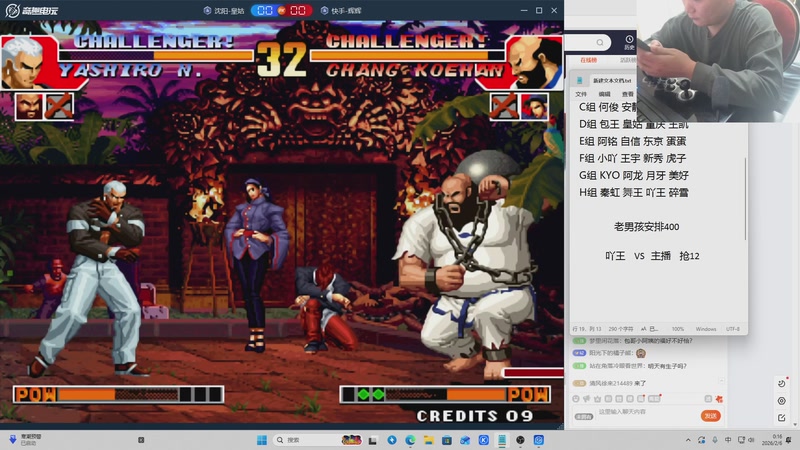
Task: Open the 编辑 menu in Notepad
Action: point(604,94)
